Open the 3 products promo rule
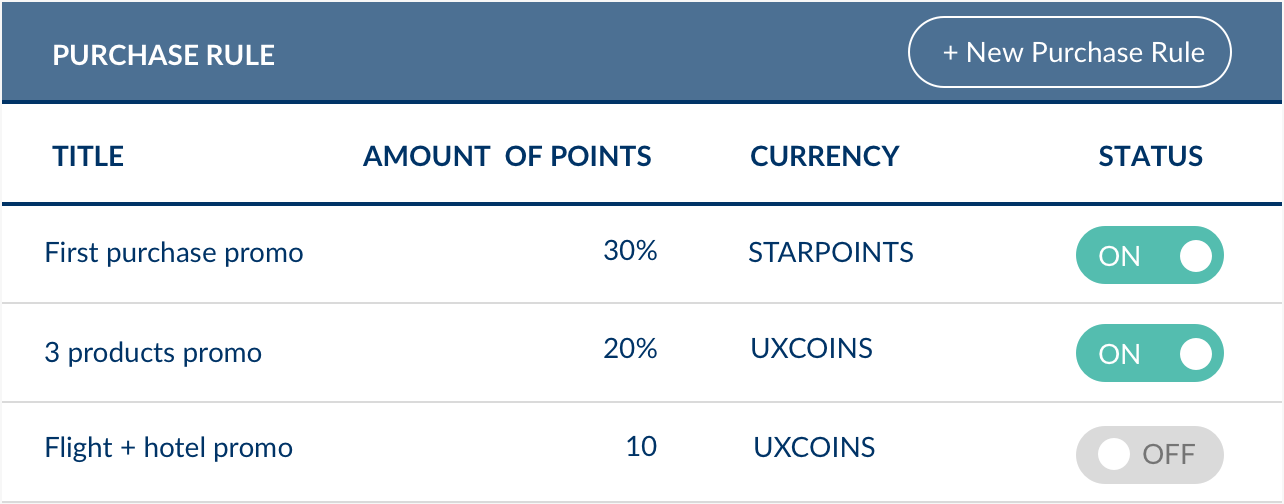Image resolution: width=1284 pixels, height=504 pixels. tap(153, 352)
